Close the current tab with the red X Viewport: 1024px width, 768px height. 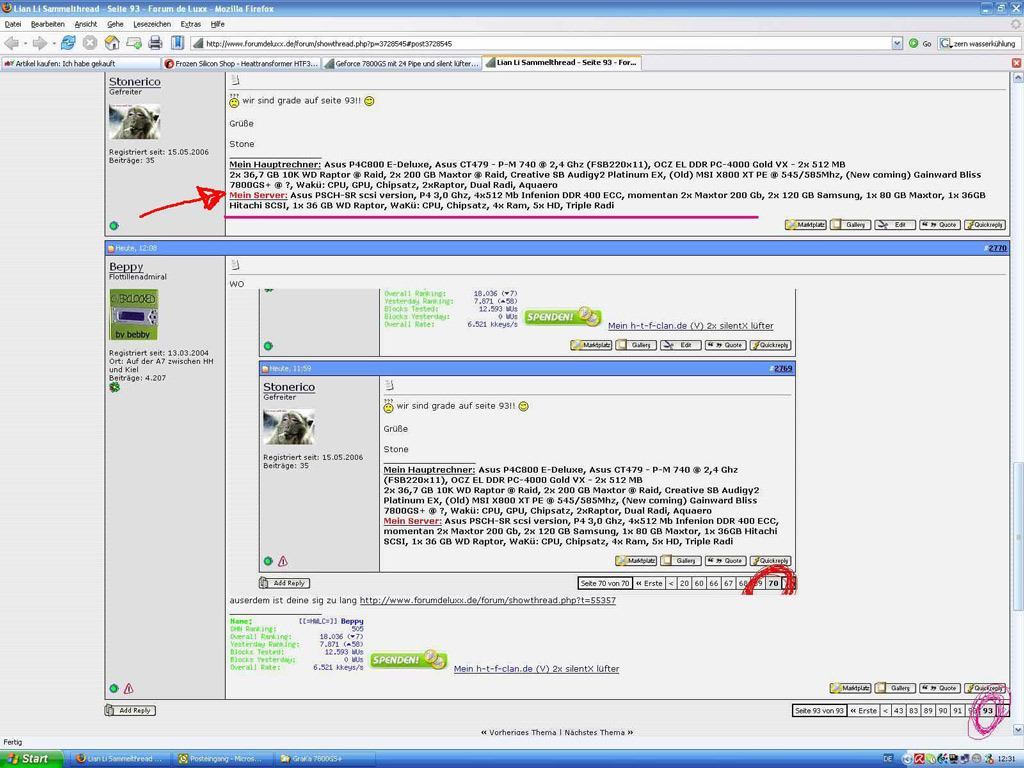click(x=1016, y=63)
